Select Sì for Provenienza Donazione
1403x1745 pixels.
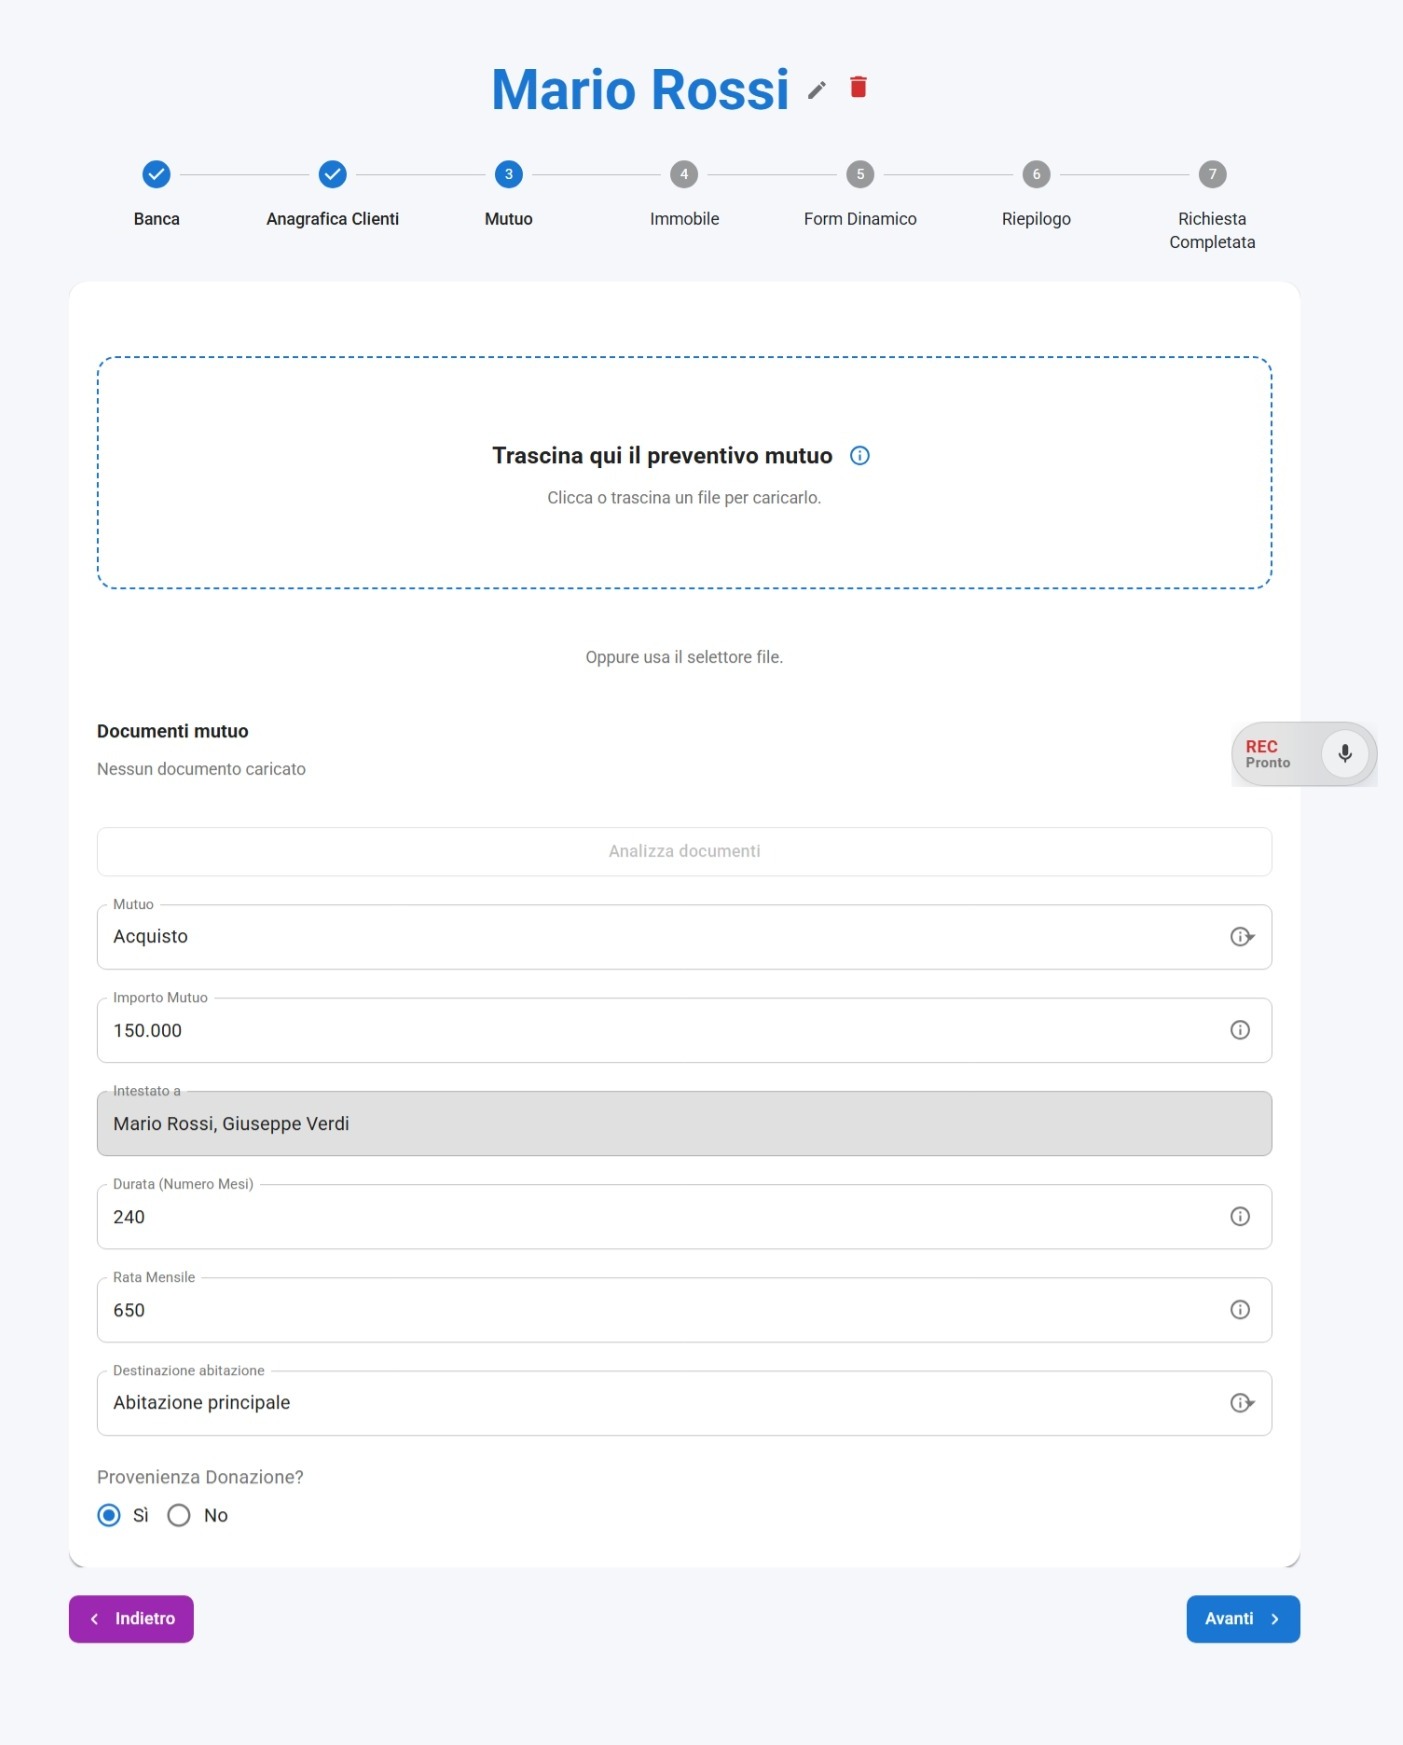coord(109,1515)
